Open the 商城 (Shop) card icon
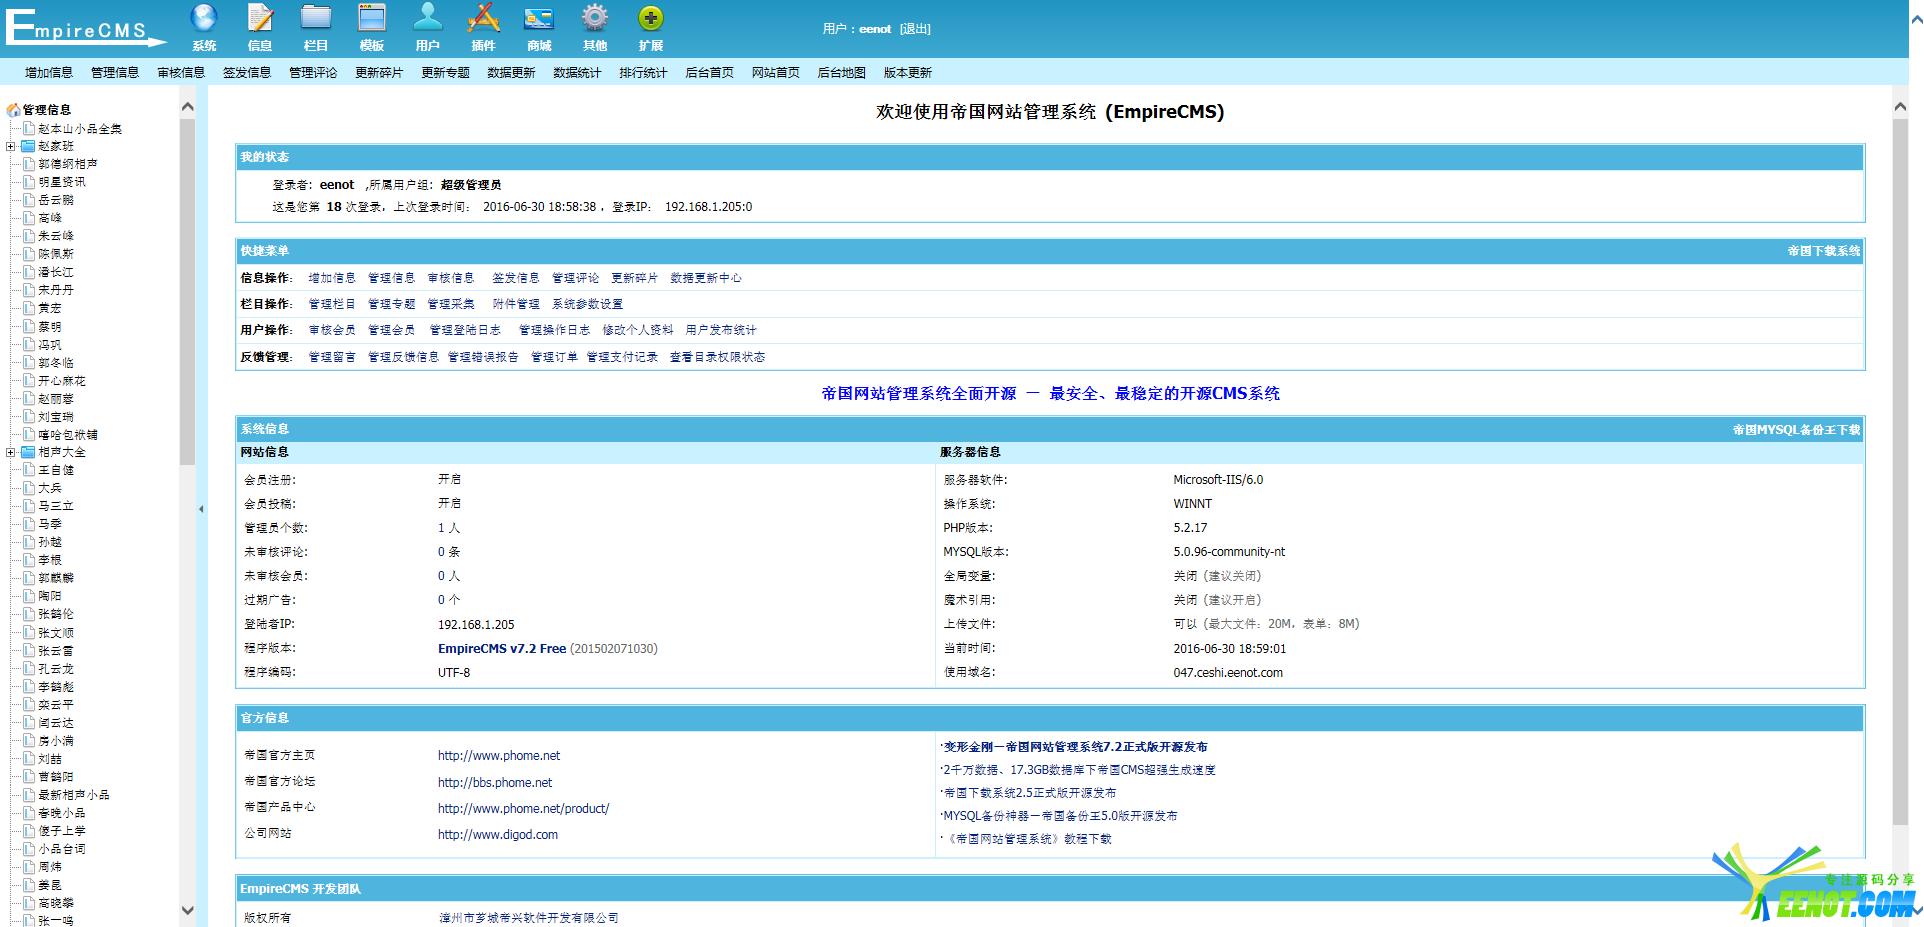Image resolution: width=1924 pixels, height=927 pixels. [x=539, y=19]
